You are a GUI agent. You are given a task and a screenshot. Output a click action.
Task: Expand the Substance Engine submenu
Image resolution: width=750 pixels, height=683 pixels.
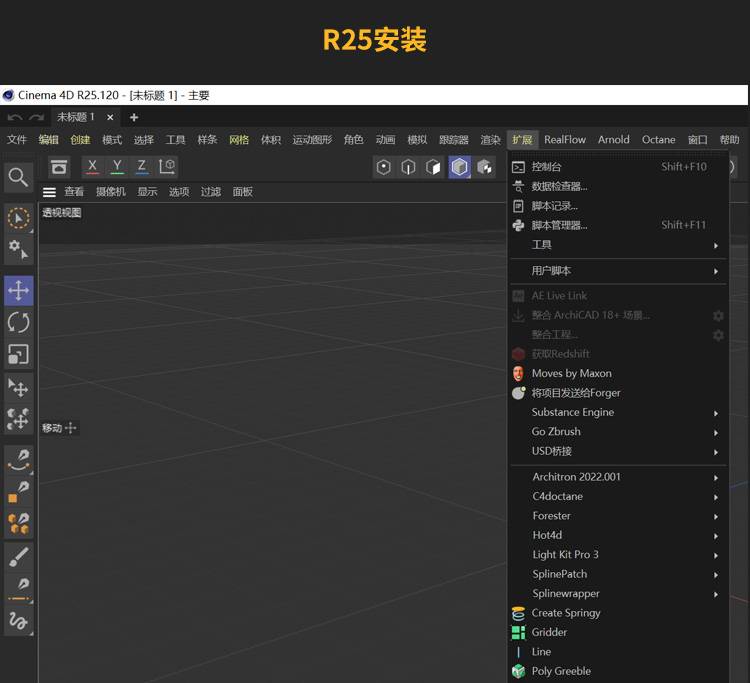pyautogui.click(x=618, y=412)
